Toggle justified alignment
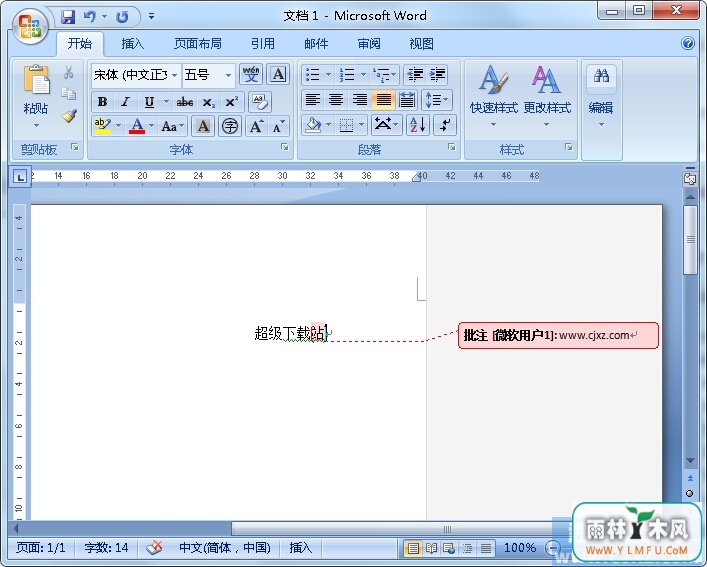 coord(383,100)
